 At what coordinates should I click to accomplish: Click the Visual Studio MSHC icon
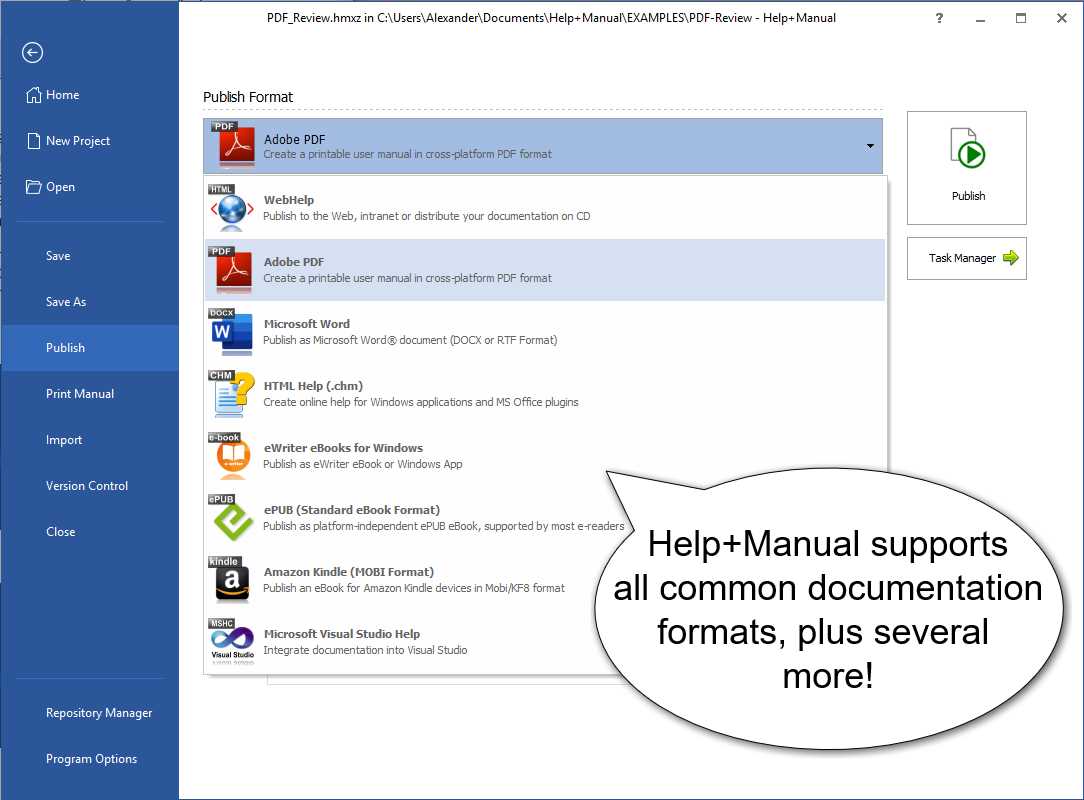tap(232, 642)
